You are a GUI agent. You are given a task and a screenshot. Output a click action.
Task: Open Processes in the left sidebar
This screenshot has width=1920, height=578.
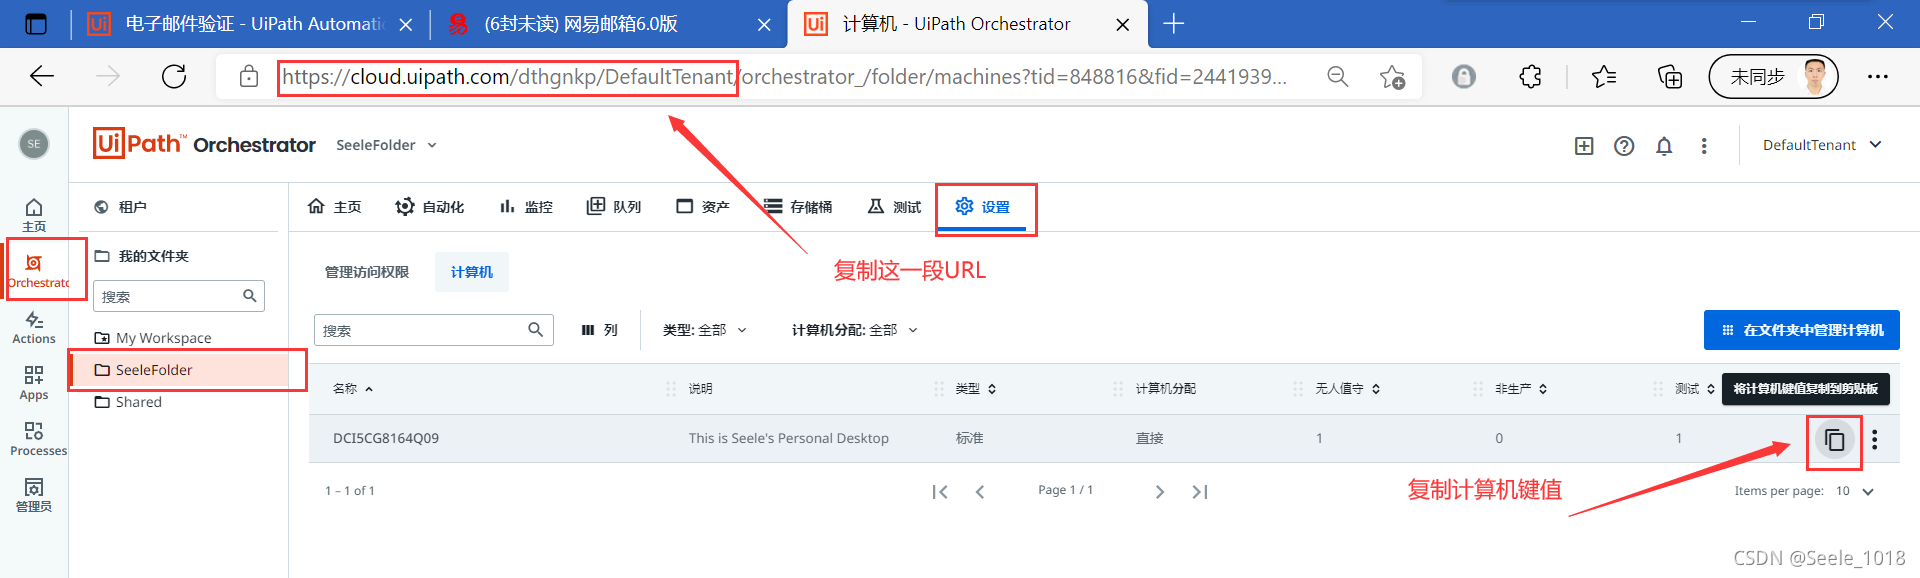click(x=38, y=440)
